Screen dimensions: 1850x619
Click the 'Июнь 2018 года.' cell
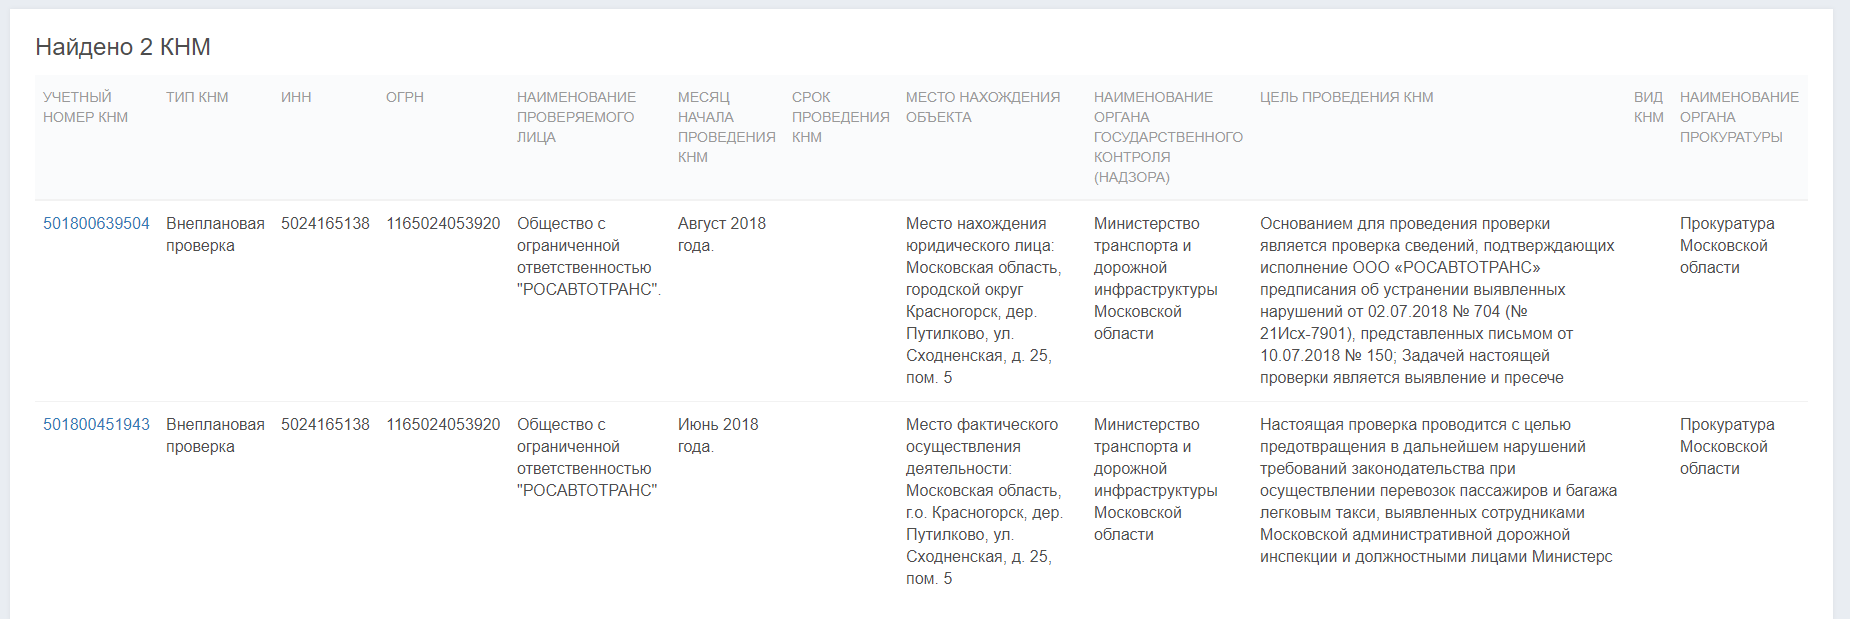coord(718,436)
